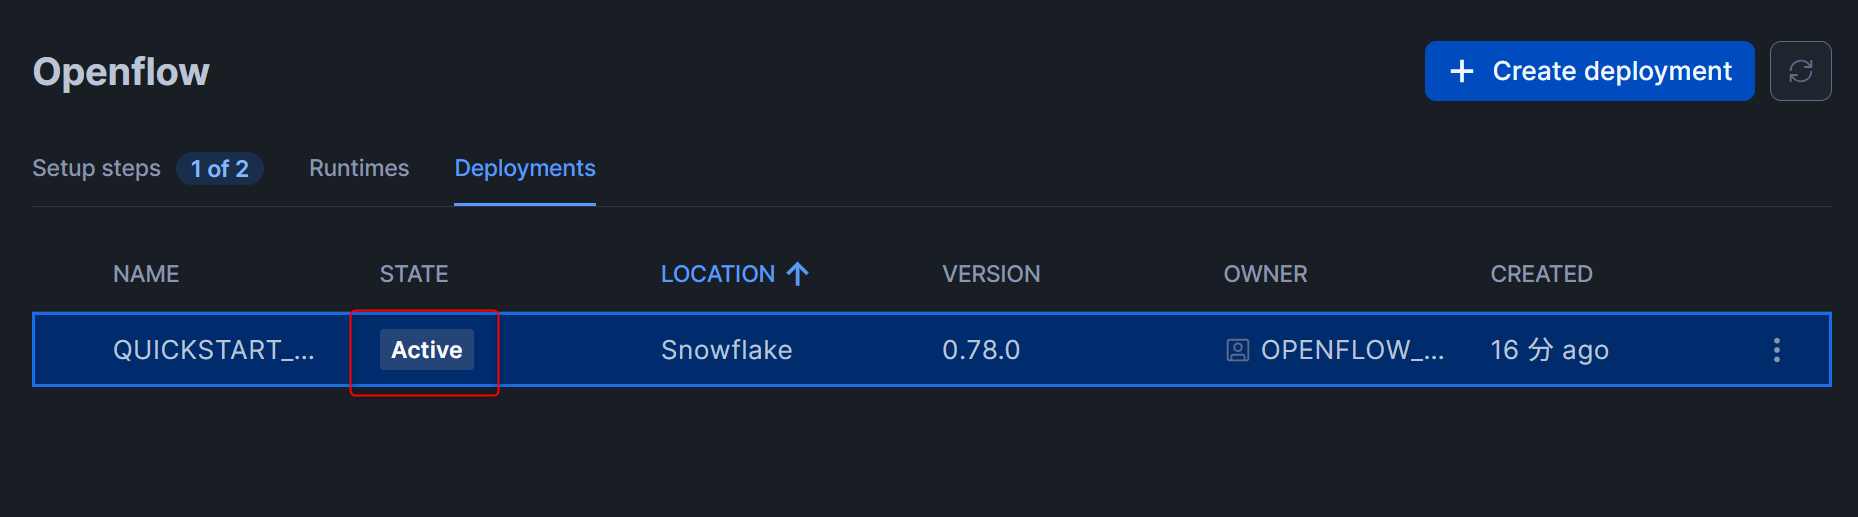
Task: Open the Runtimes tab
Action: point(359,168)
